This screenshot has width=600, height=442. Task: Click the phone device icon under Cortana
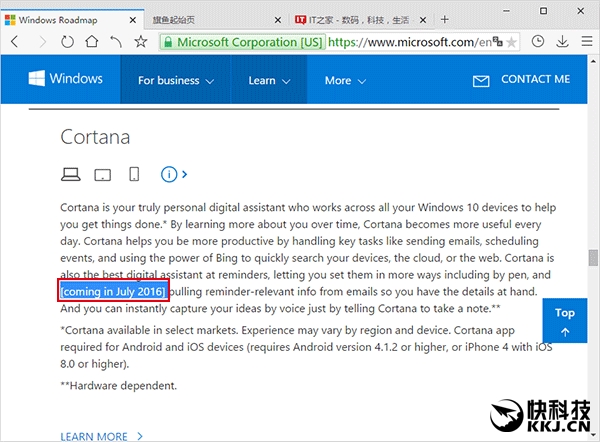click(x=134, y=174)
